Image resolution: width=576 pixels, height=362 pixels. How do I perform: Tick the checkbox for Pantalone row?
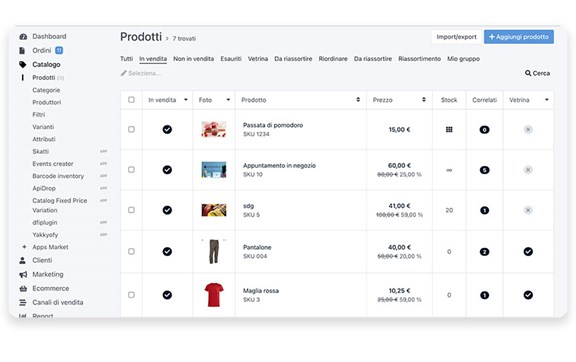pyautogui.click(x=131, y=251)
